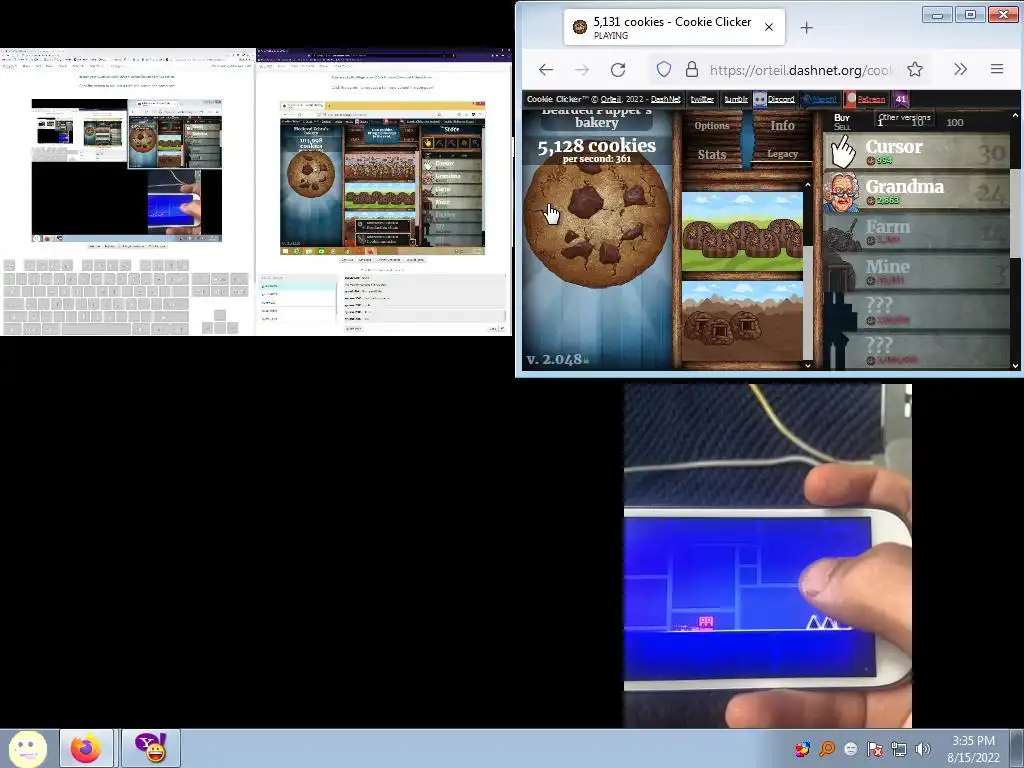Open the tumblr link in the top bar
Viewport: 1024px width, 768px height.
pyautogui.click(x=736, y=99)
